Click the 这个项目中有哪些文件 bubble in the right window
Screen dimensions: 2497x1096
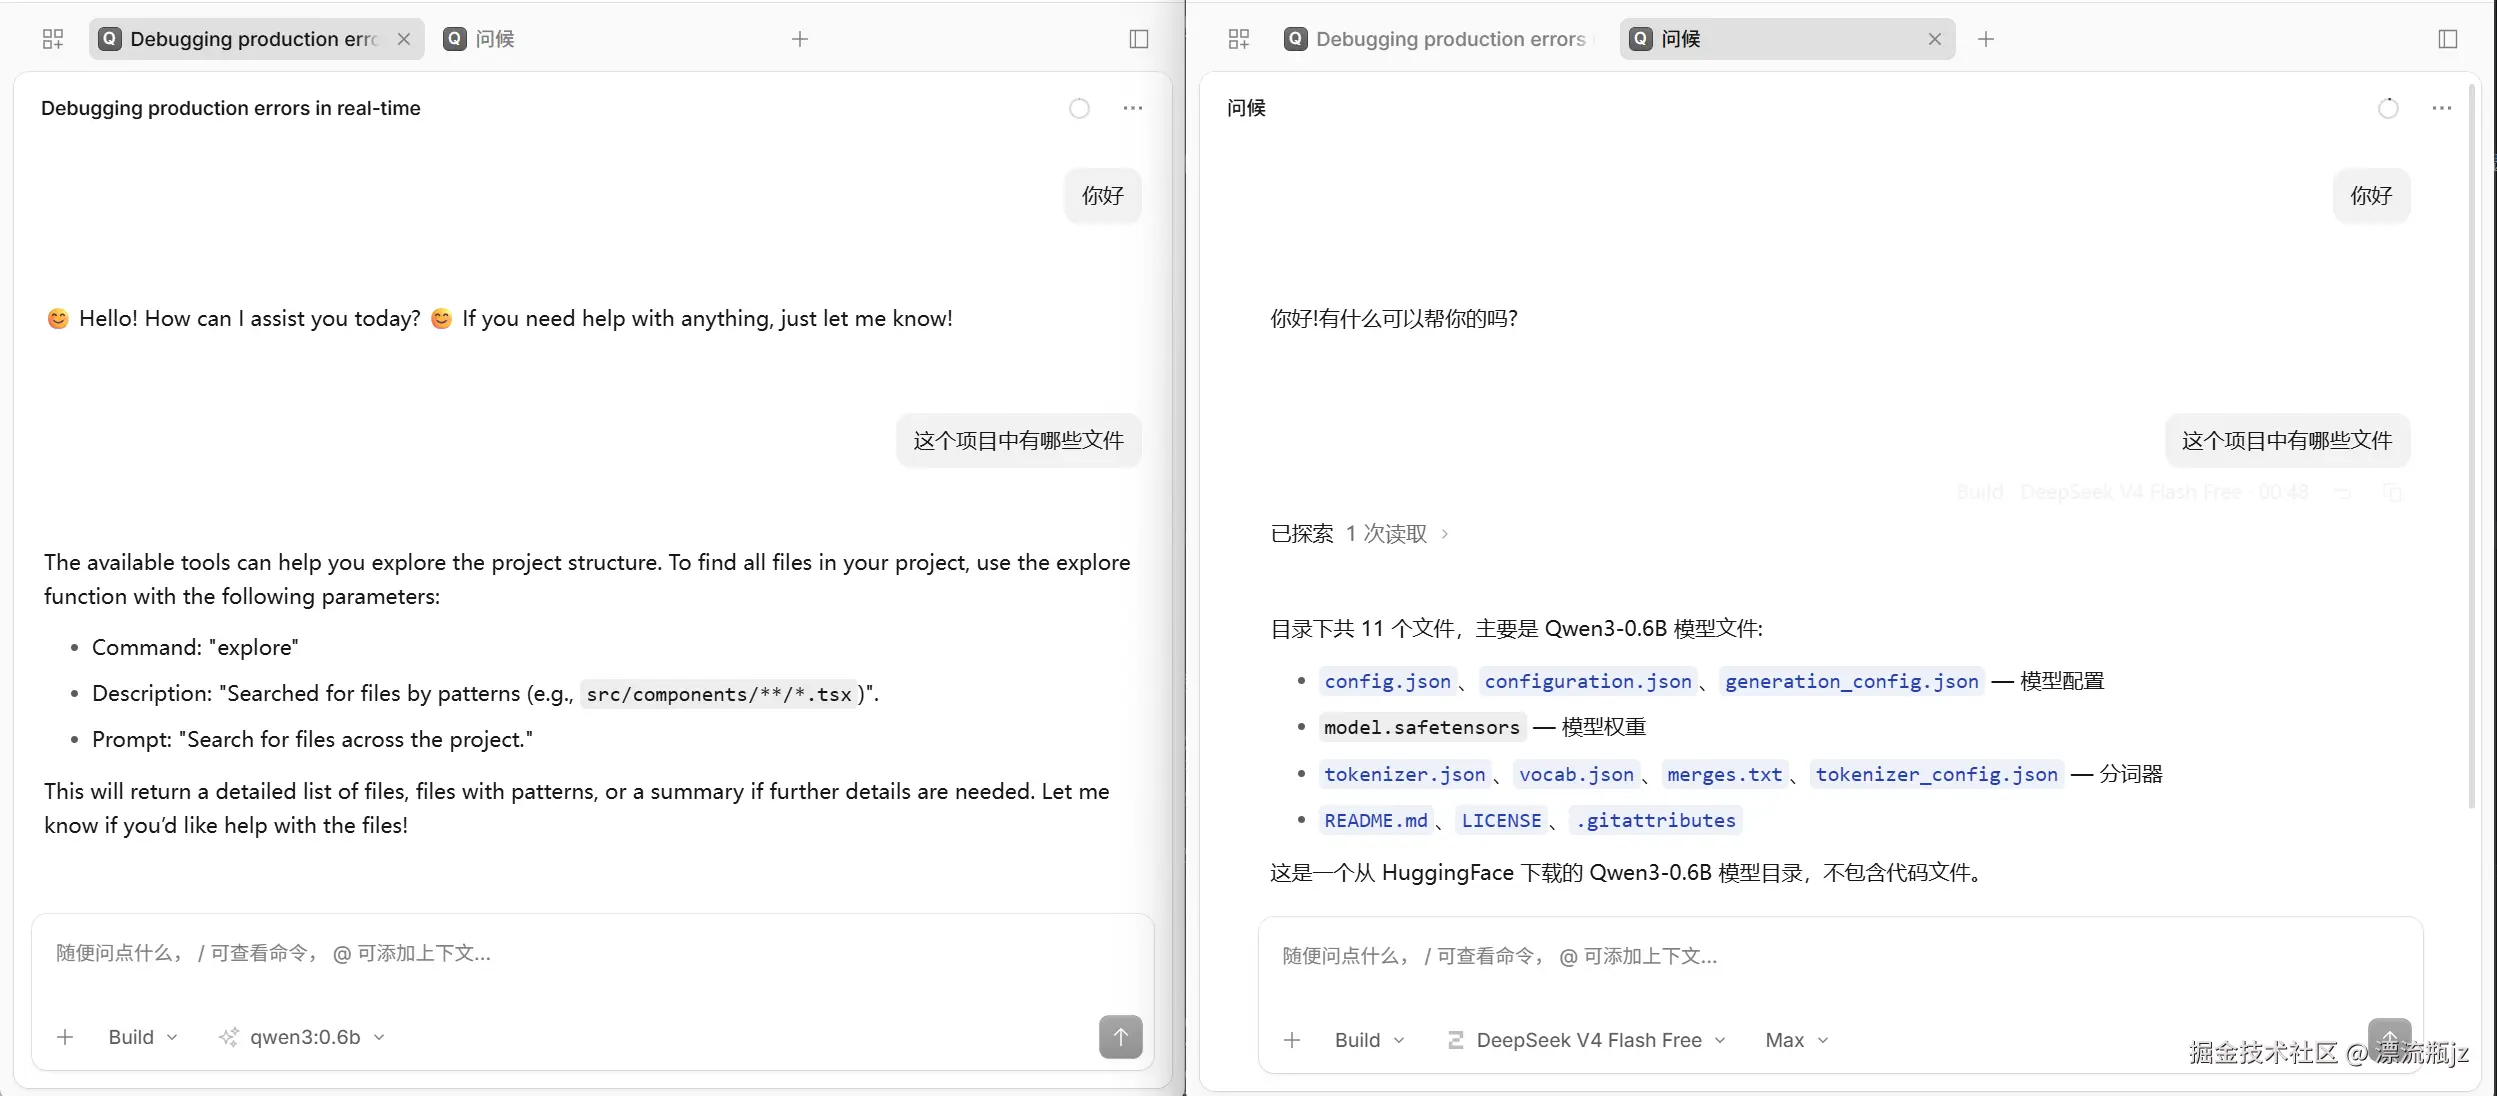2287,441
